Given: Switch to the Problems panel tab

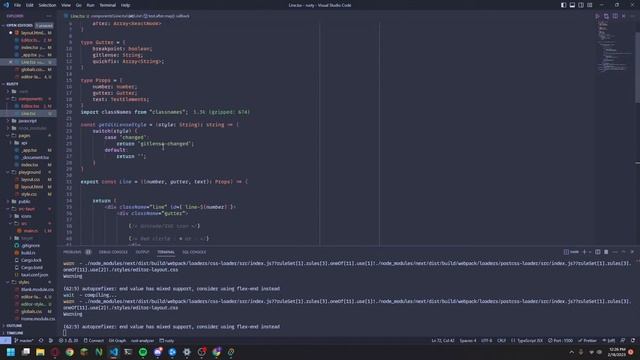Looking at the screenshot, I should coord(73,252).
